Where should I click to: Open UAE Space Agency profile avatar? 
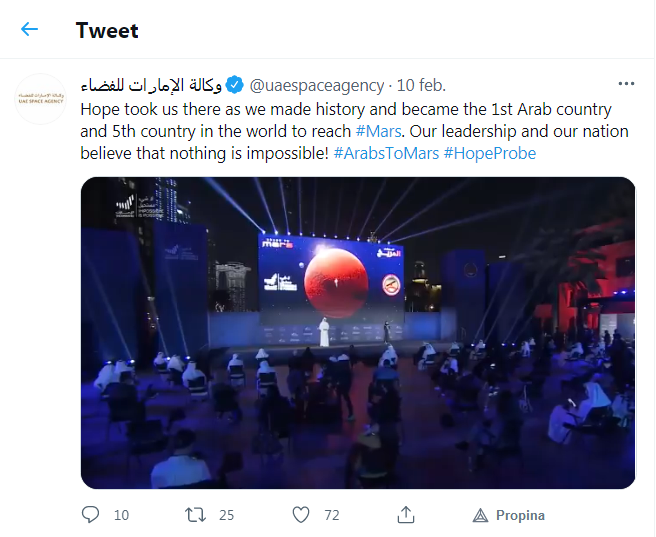(x=41, y=99)
